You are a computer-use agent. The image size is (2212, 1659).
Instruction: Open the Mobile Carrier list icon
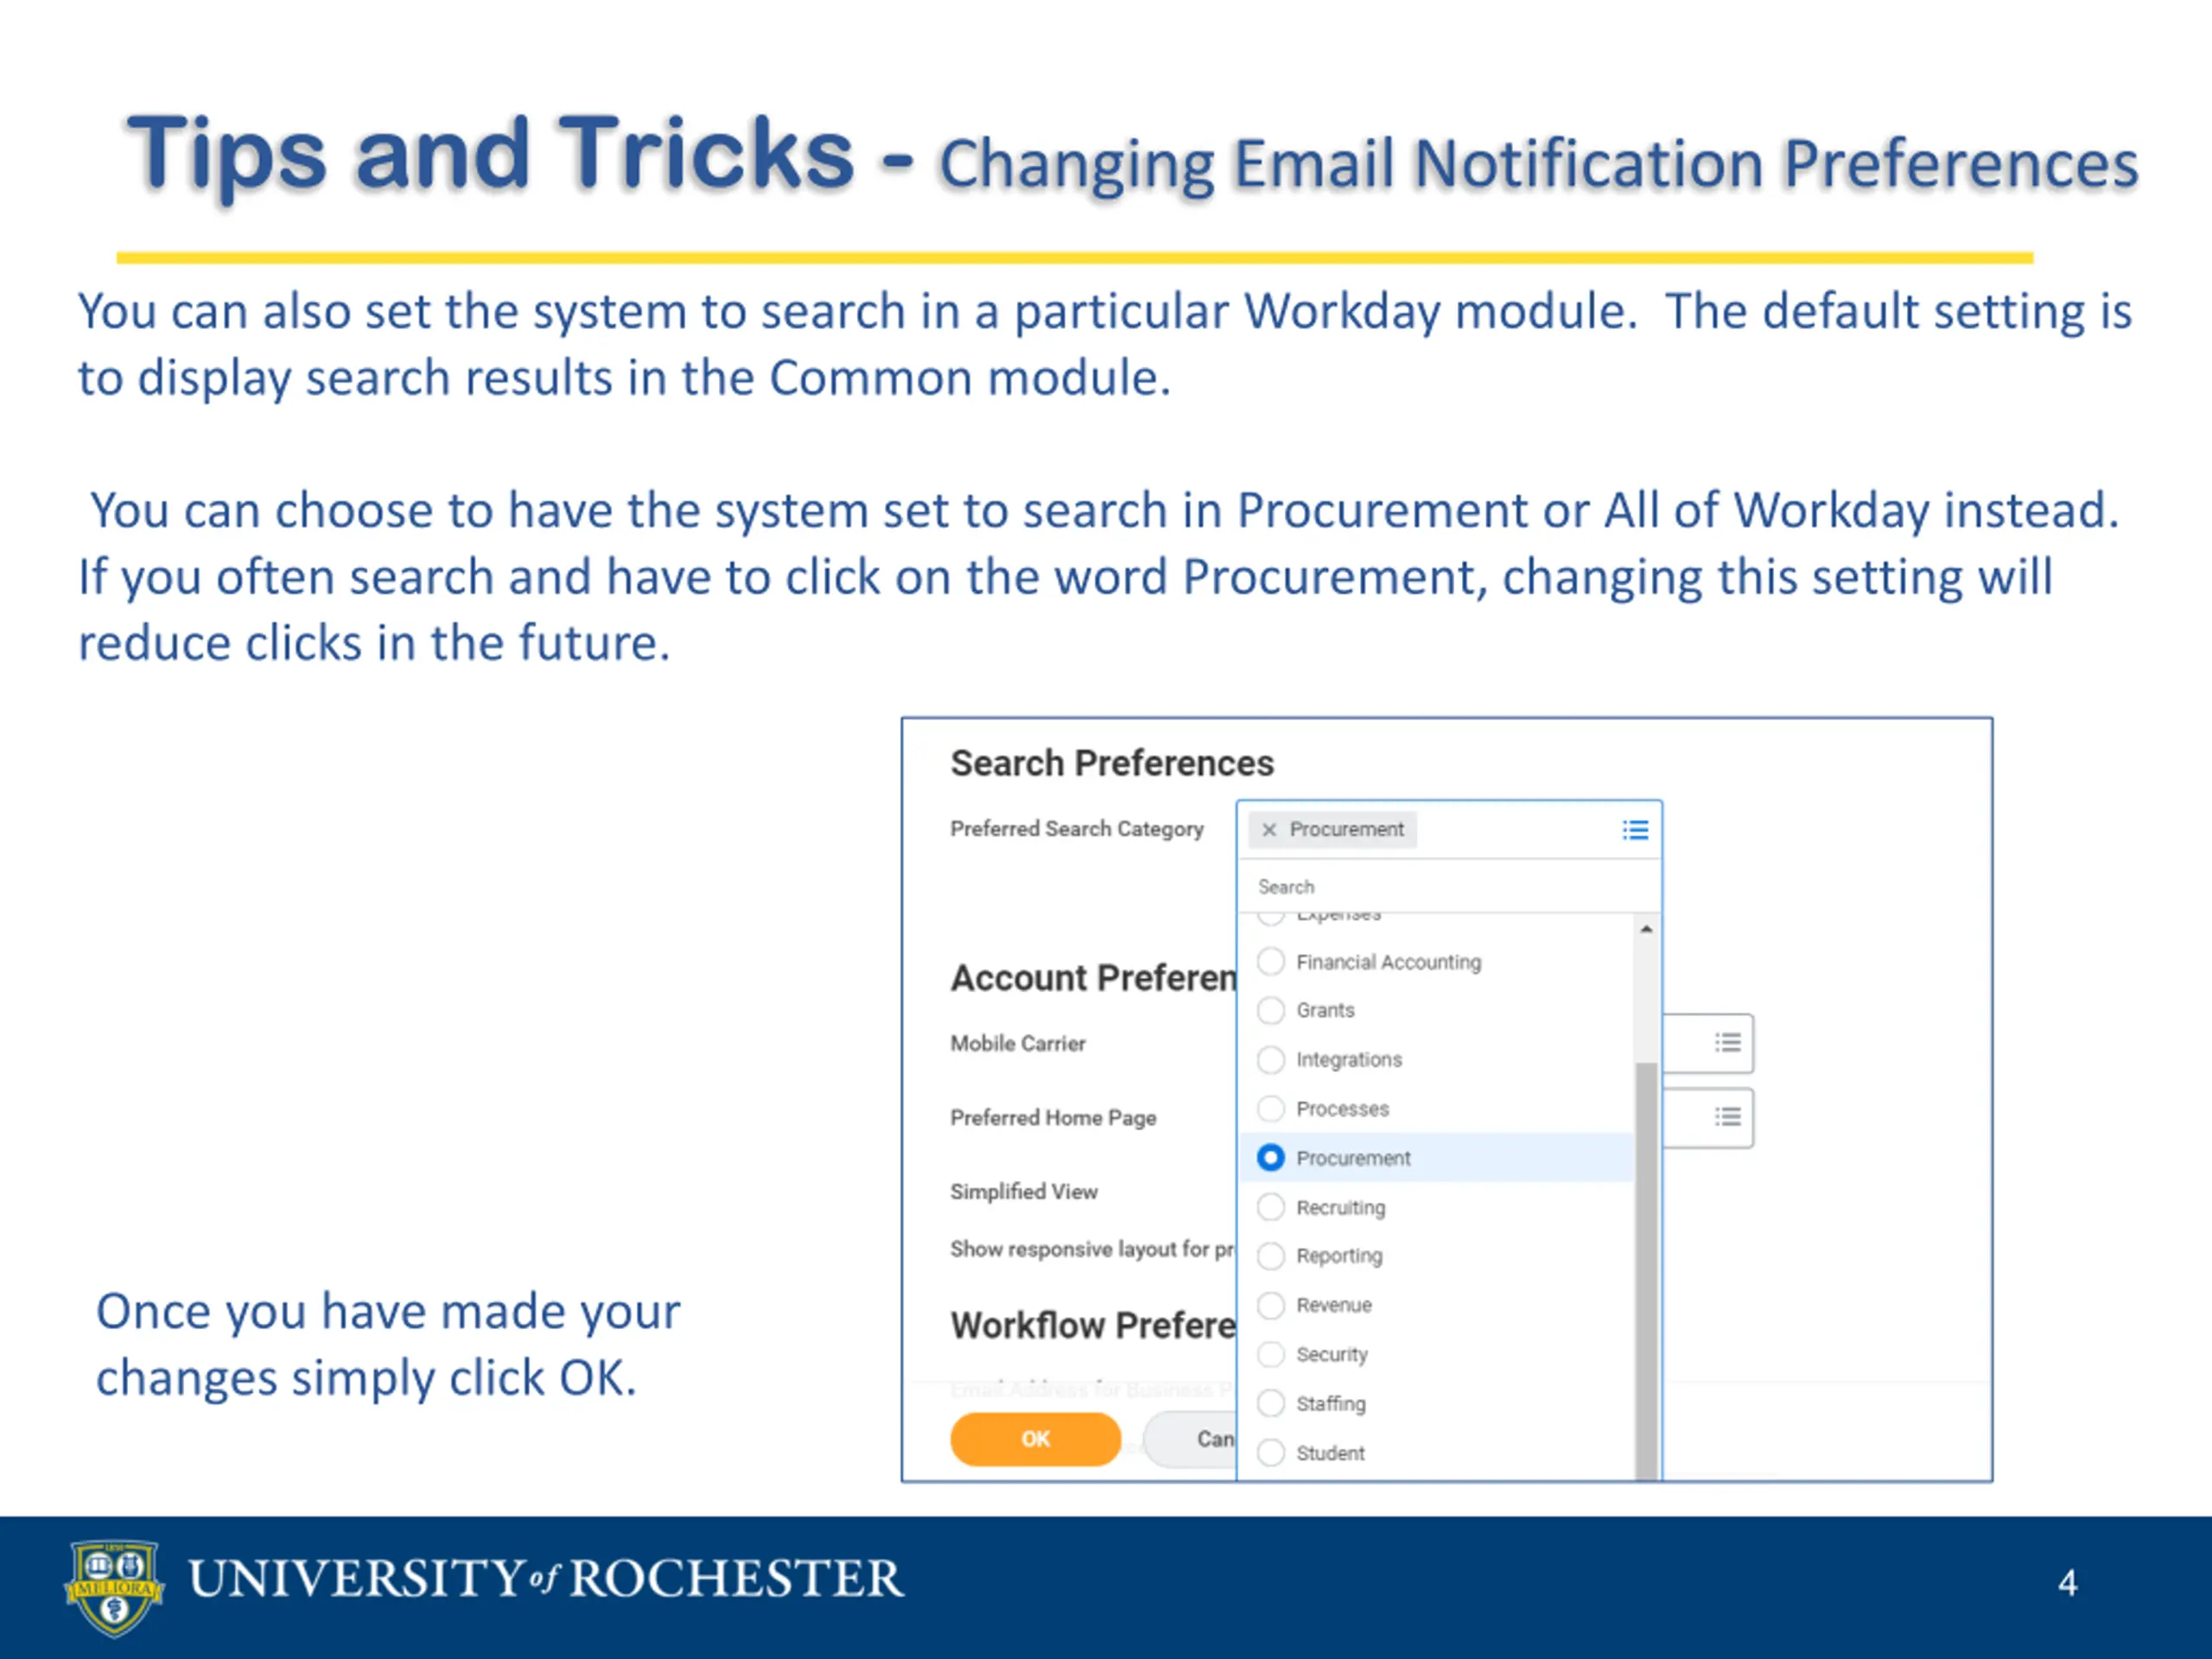[1727, 1043]
